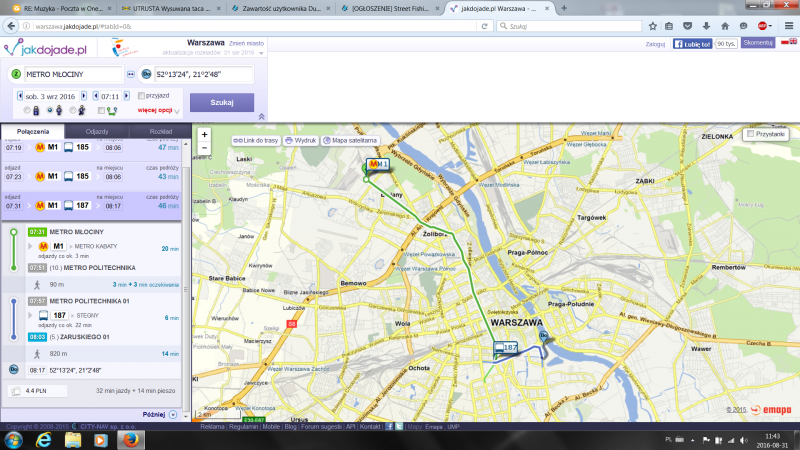The width and height of the screenshot is (800, 450).
Task: Click the M1 metro marker on the map
Action: point(378,164)
